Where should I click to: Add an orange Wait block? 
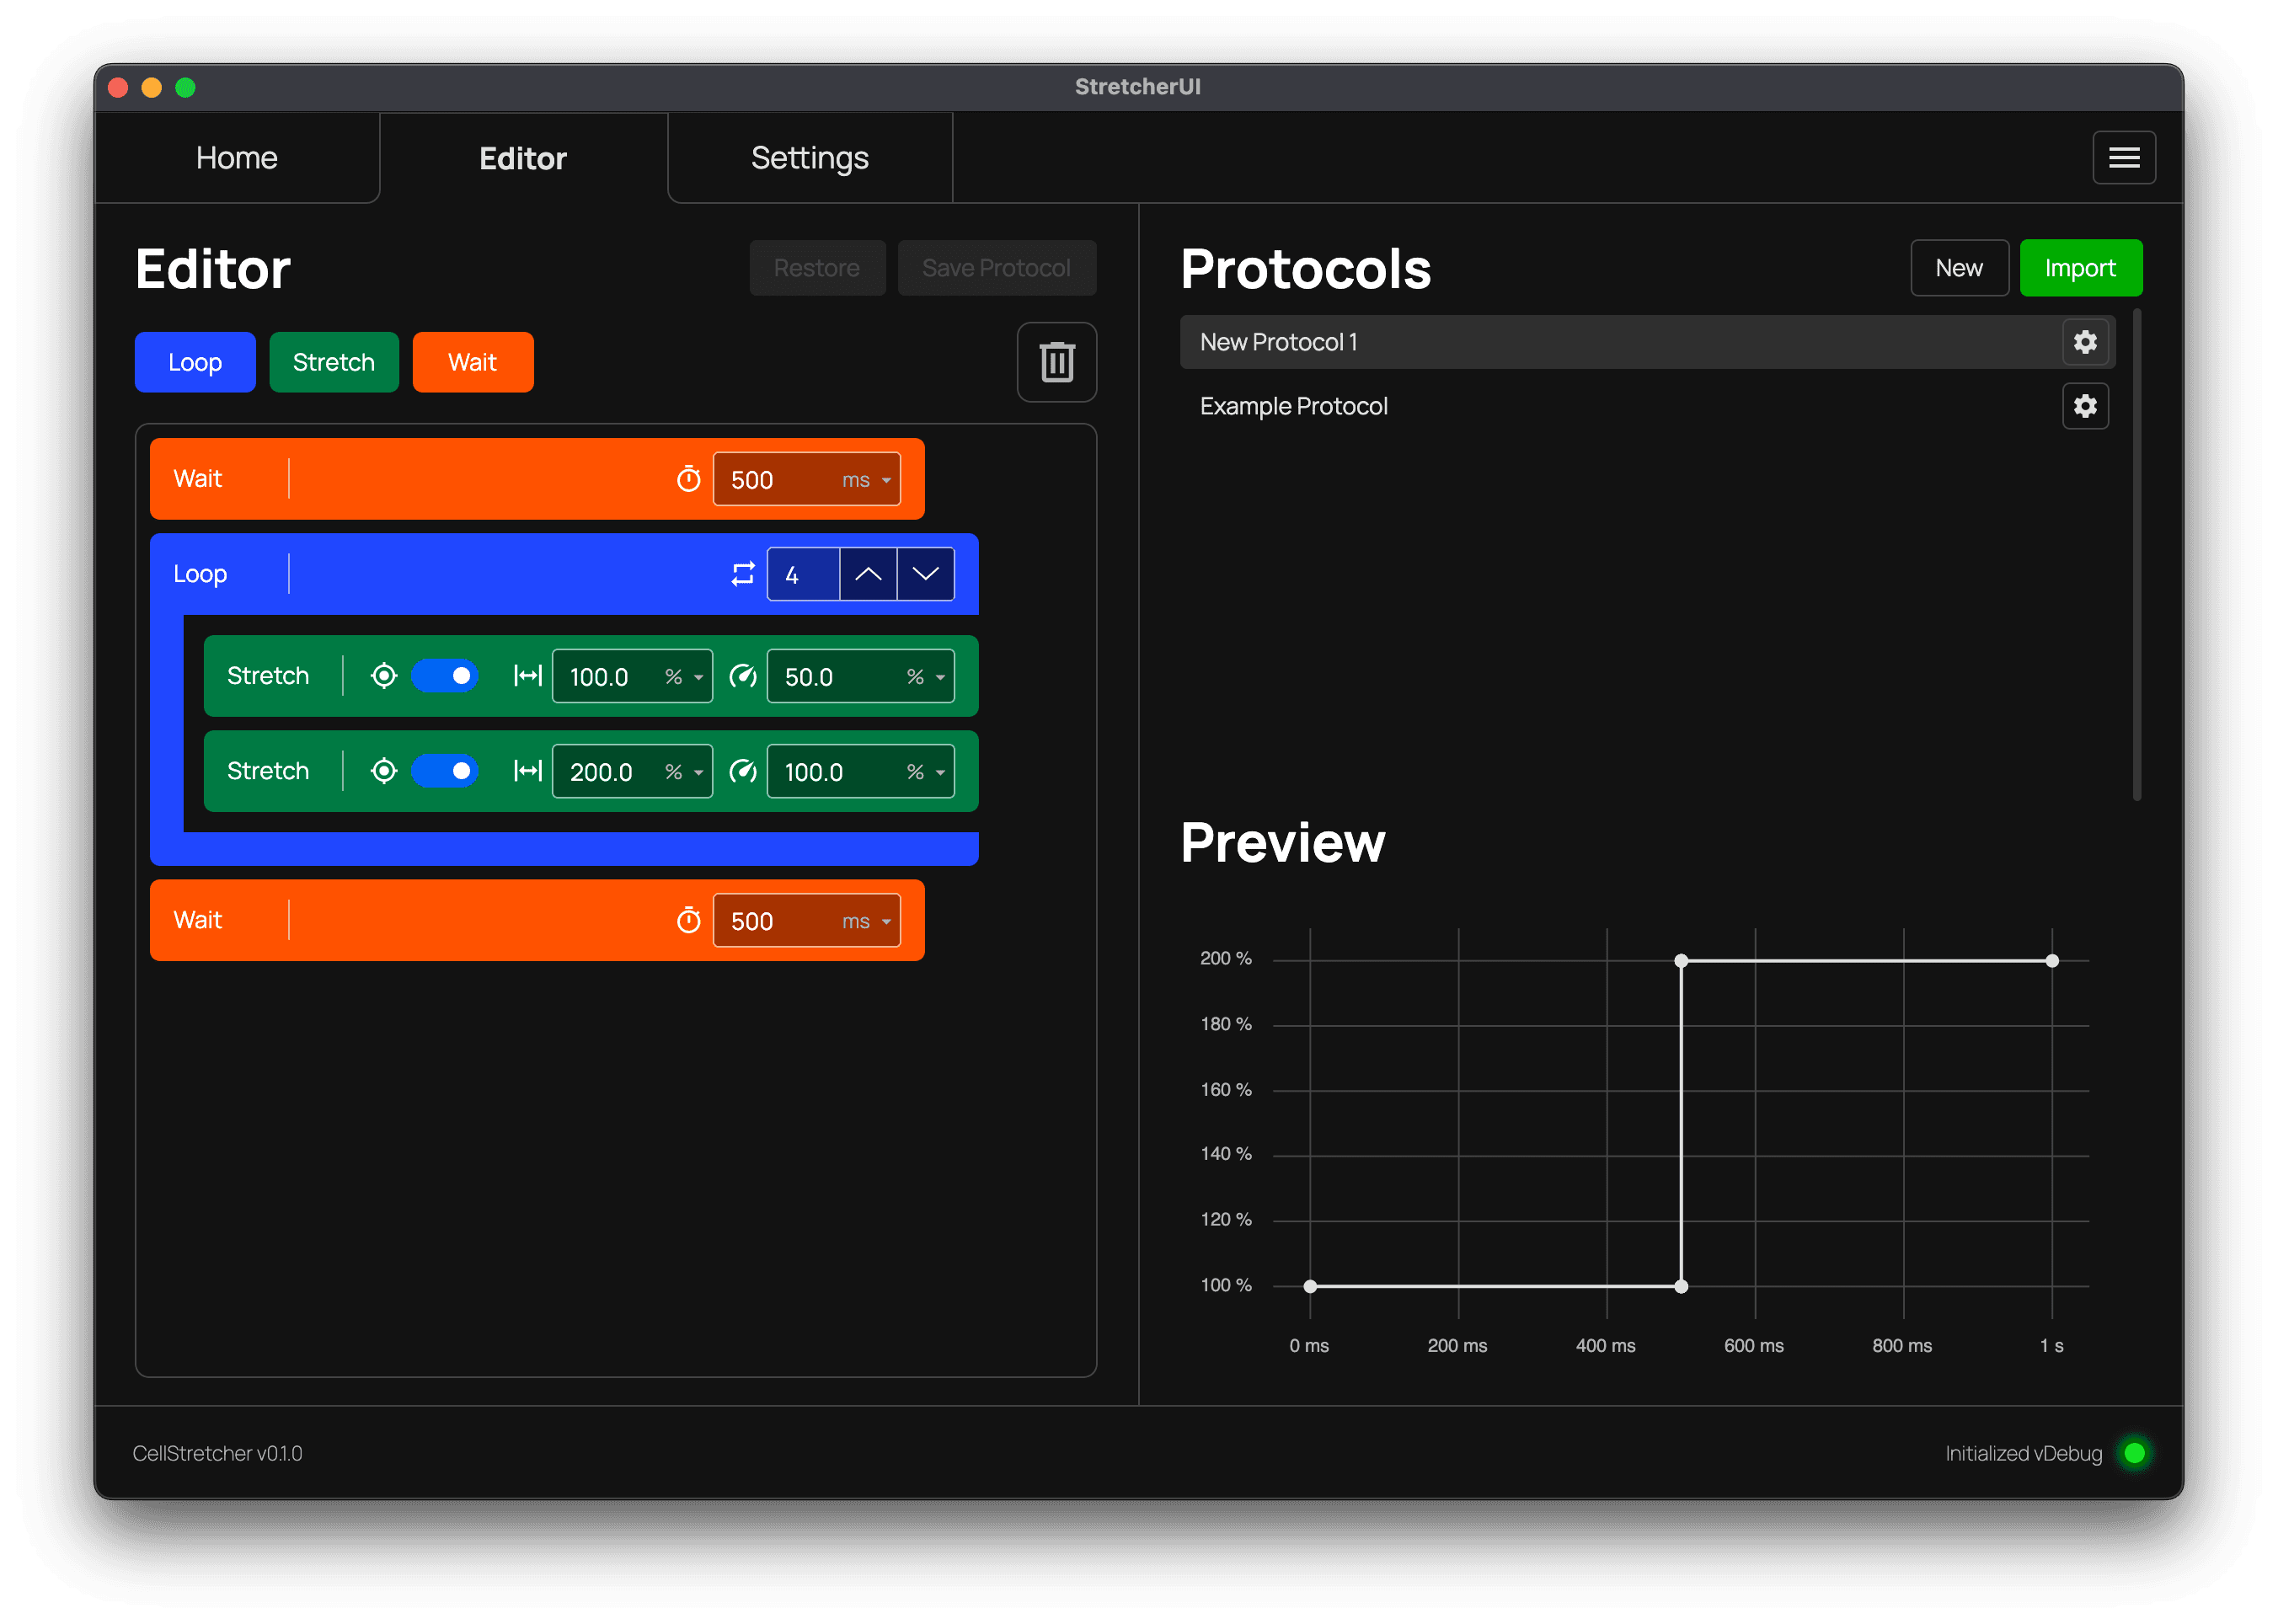coord(472,362)
